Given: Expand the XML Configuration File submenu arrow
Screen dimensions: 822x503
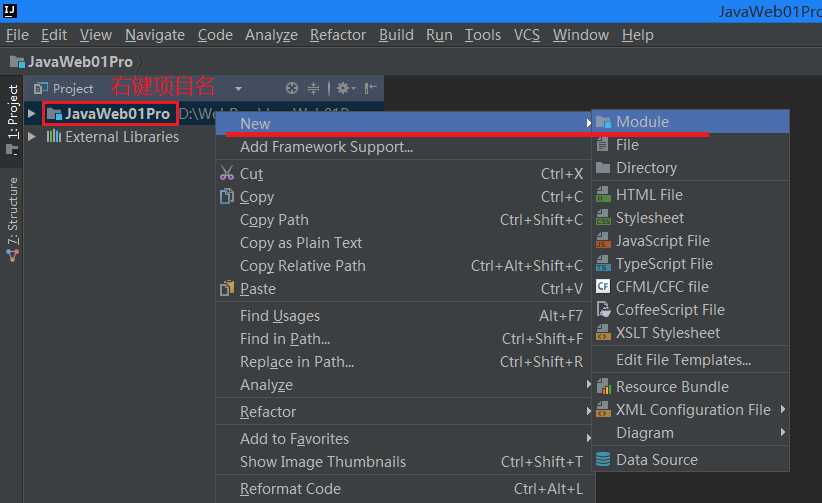Looking at the screenshot, I should [783, 409].
